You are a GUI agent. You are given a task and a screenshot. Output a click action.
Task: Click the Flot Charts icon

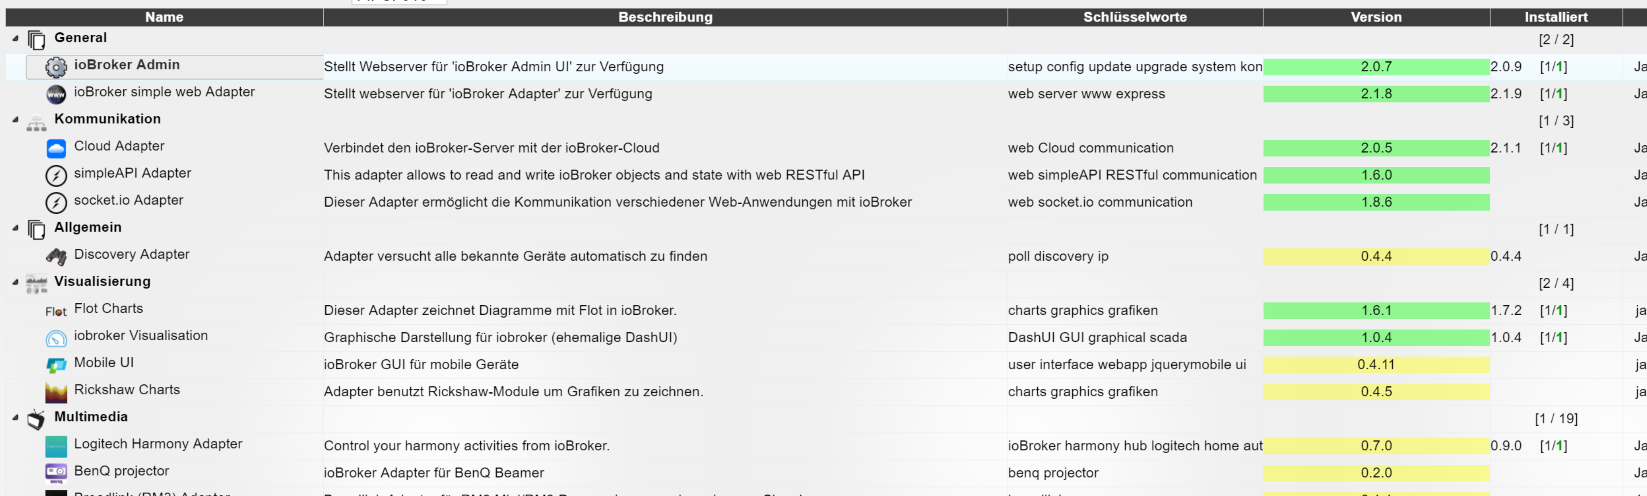point(56,311)
